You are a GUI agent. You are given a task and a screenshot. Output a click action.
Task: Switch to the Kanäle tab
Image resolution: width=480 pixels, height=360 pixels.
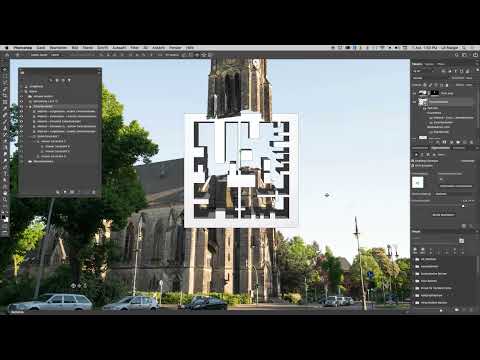(x=429, y=64)
